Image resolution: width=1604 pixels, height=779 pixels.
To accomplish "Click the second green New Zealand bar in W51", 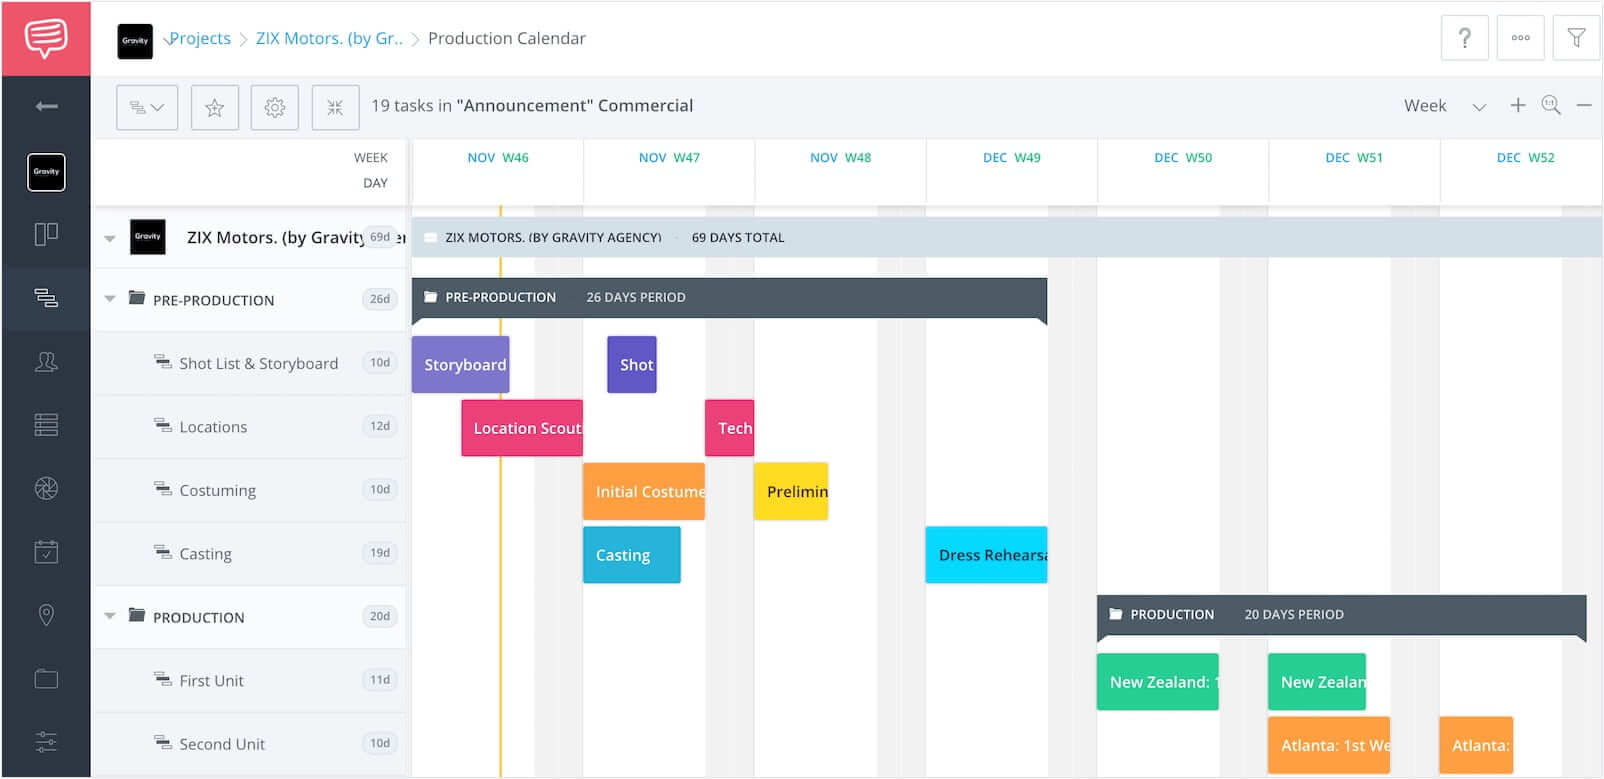I will pyautogui.click(x=1317, y=682).
